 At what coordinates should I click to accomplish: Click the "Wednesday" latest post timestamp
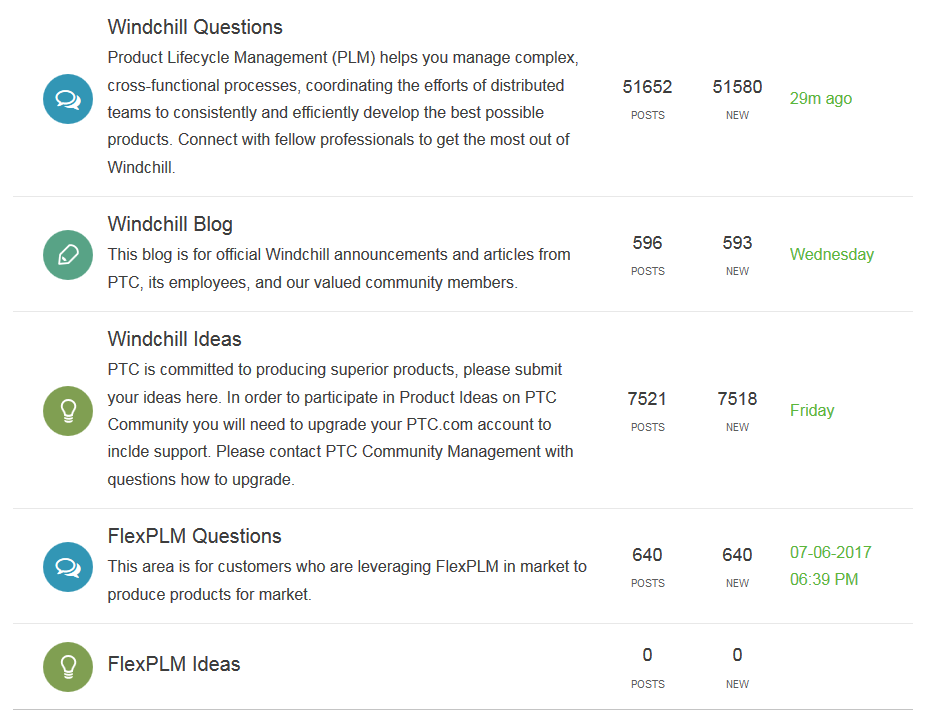coord(832,254)
